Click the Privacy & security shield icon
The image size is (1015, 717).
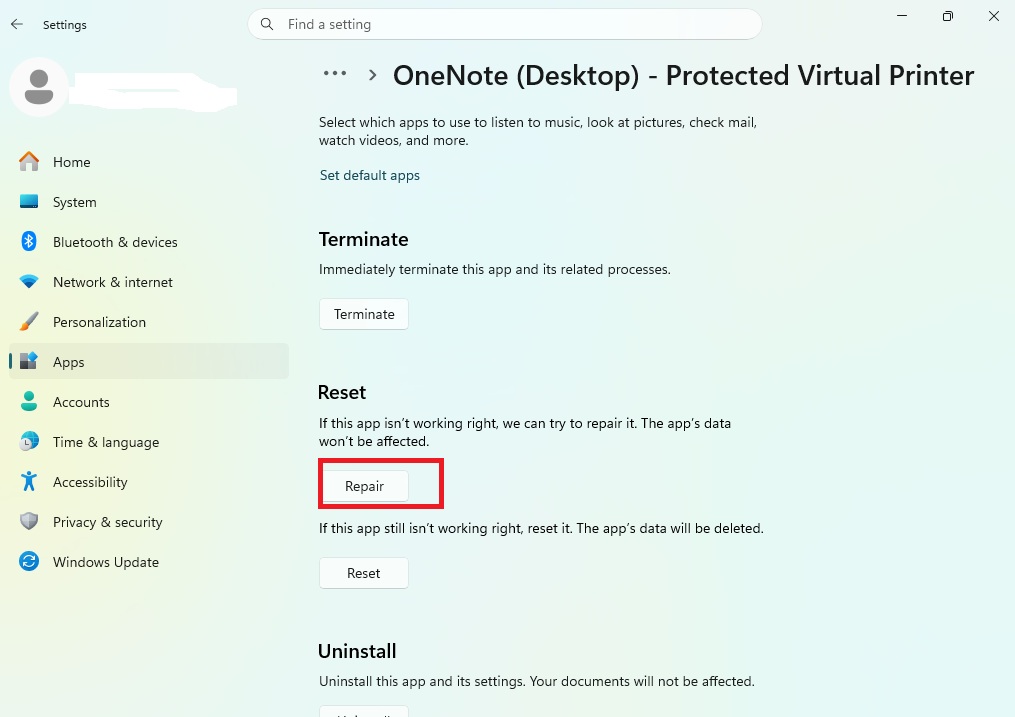click(29, 522)
